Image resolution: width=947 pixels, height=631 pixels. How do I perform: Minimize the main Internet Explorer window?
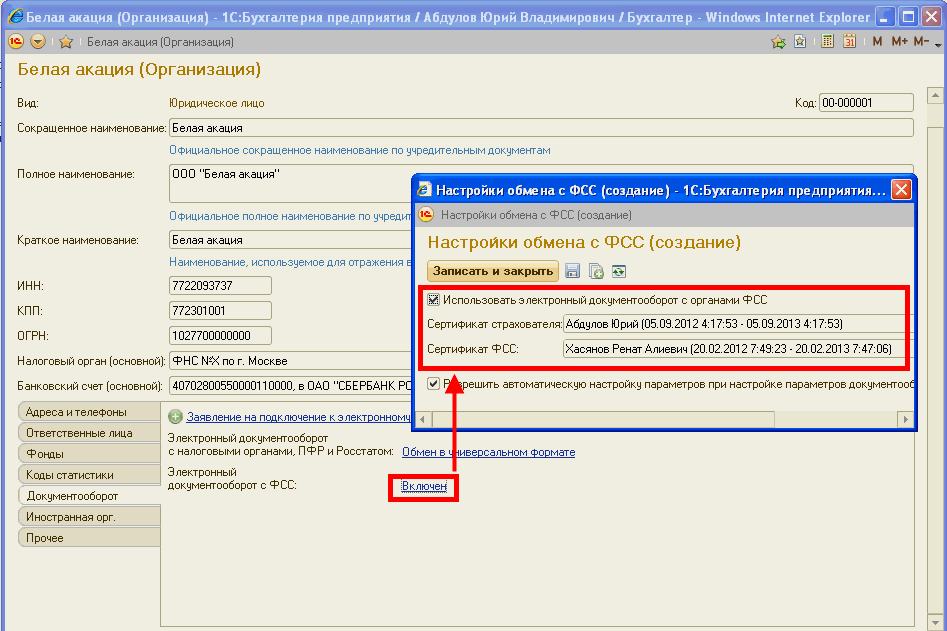coord(885,17)
